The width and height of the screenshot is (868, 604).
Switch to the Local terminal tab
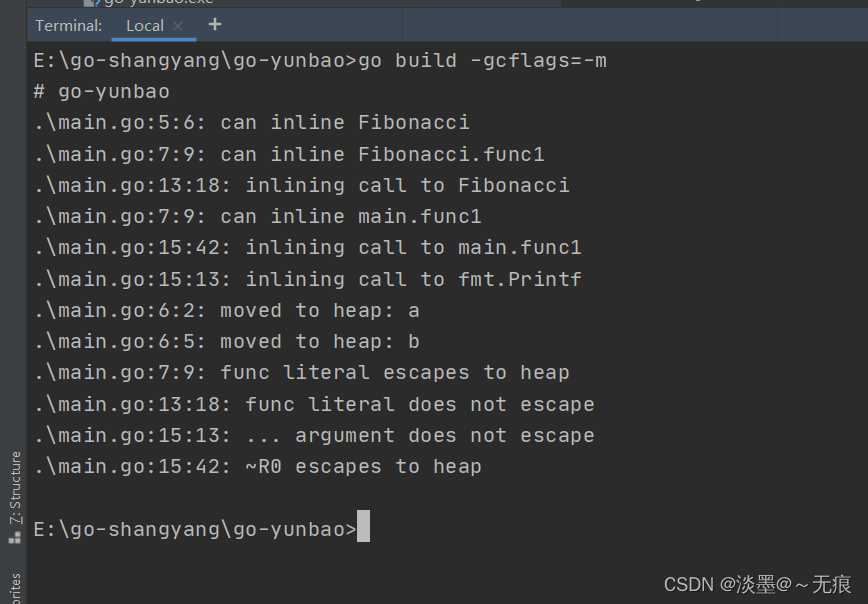(x=145, y=26)
